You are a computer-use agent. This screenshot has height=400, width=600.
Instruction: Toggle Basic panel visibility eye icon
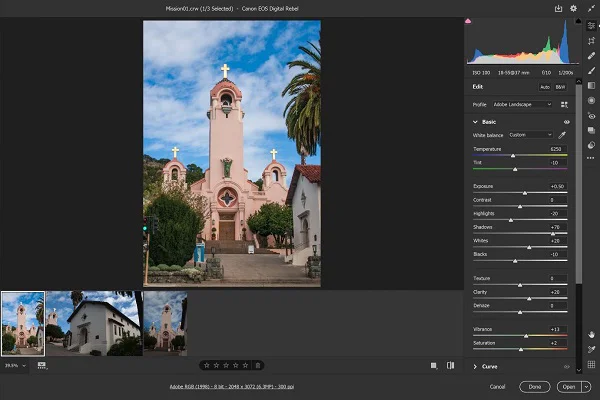tap(566, 121)
